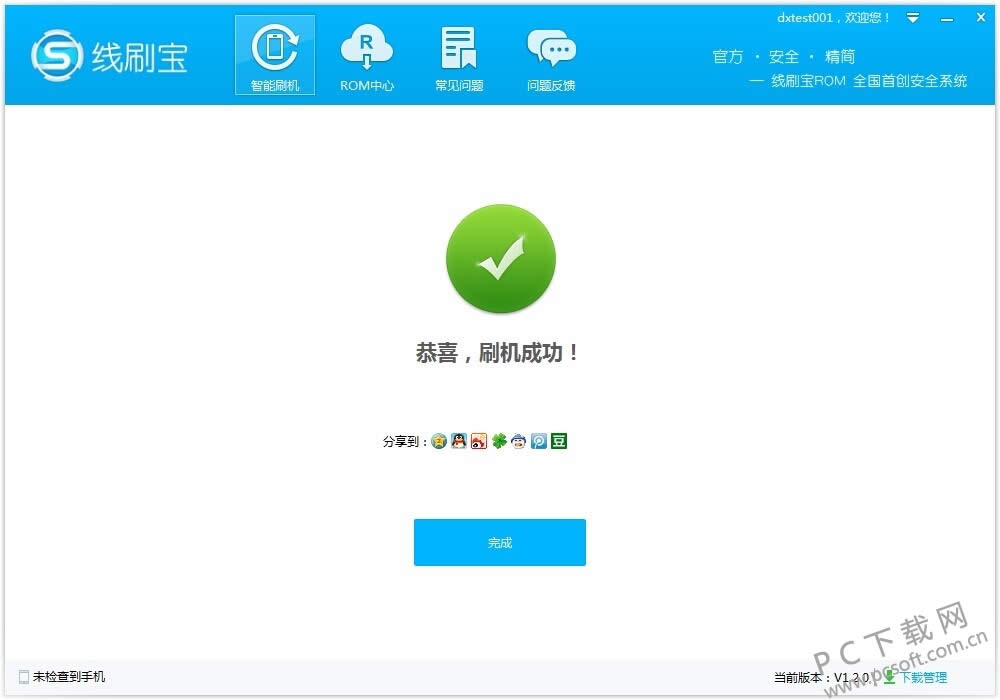Screen dimensions: 1000x700
Task: Share to Douban green 豆 icon
Action: [x=559, y=441]
